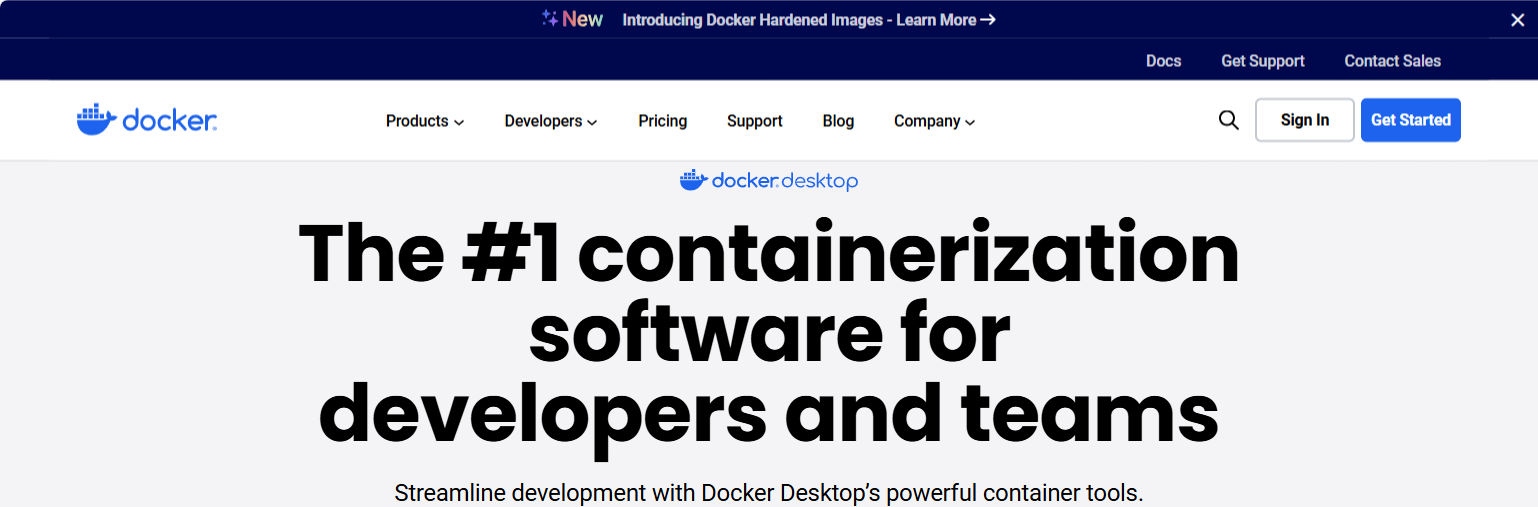Open the Support menu item

[755, 121]
